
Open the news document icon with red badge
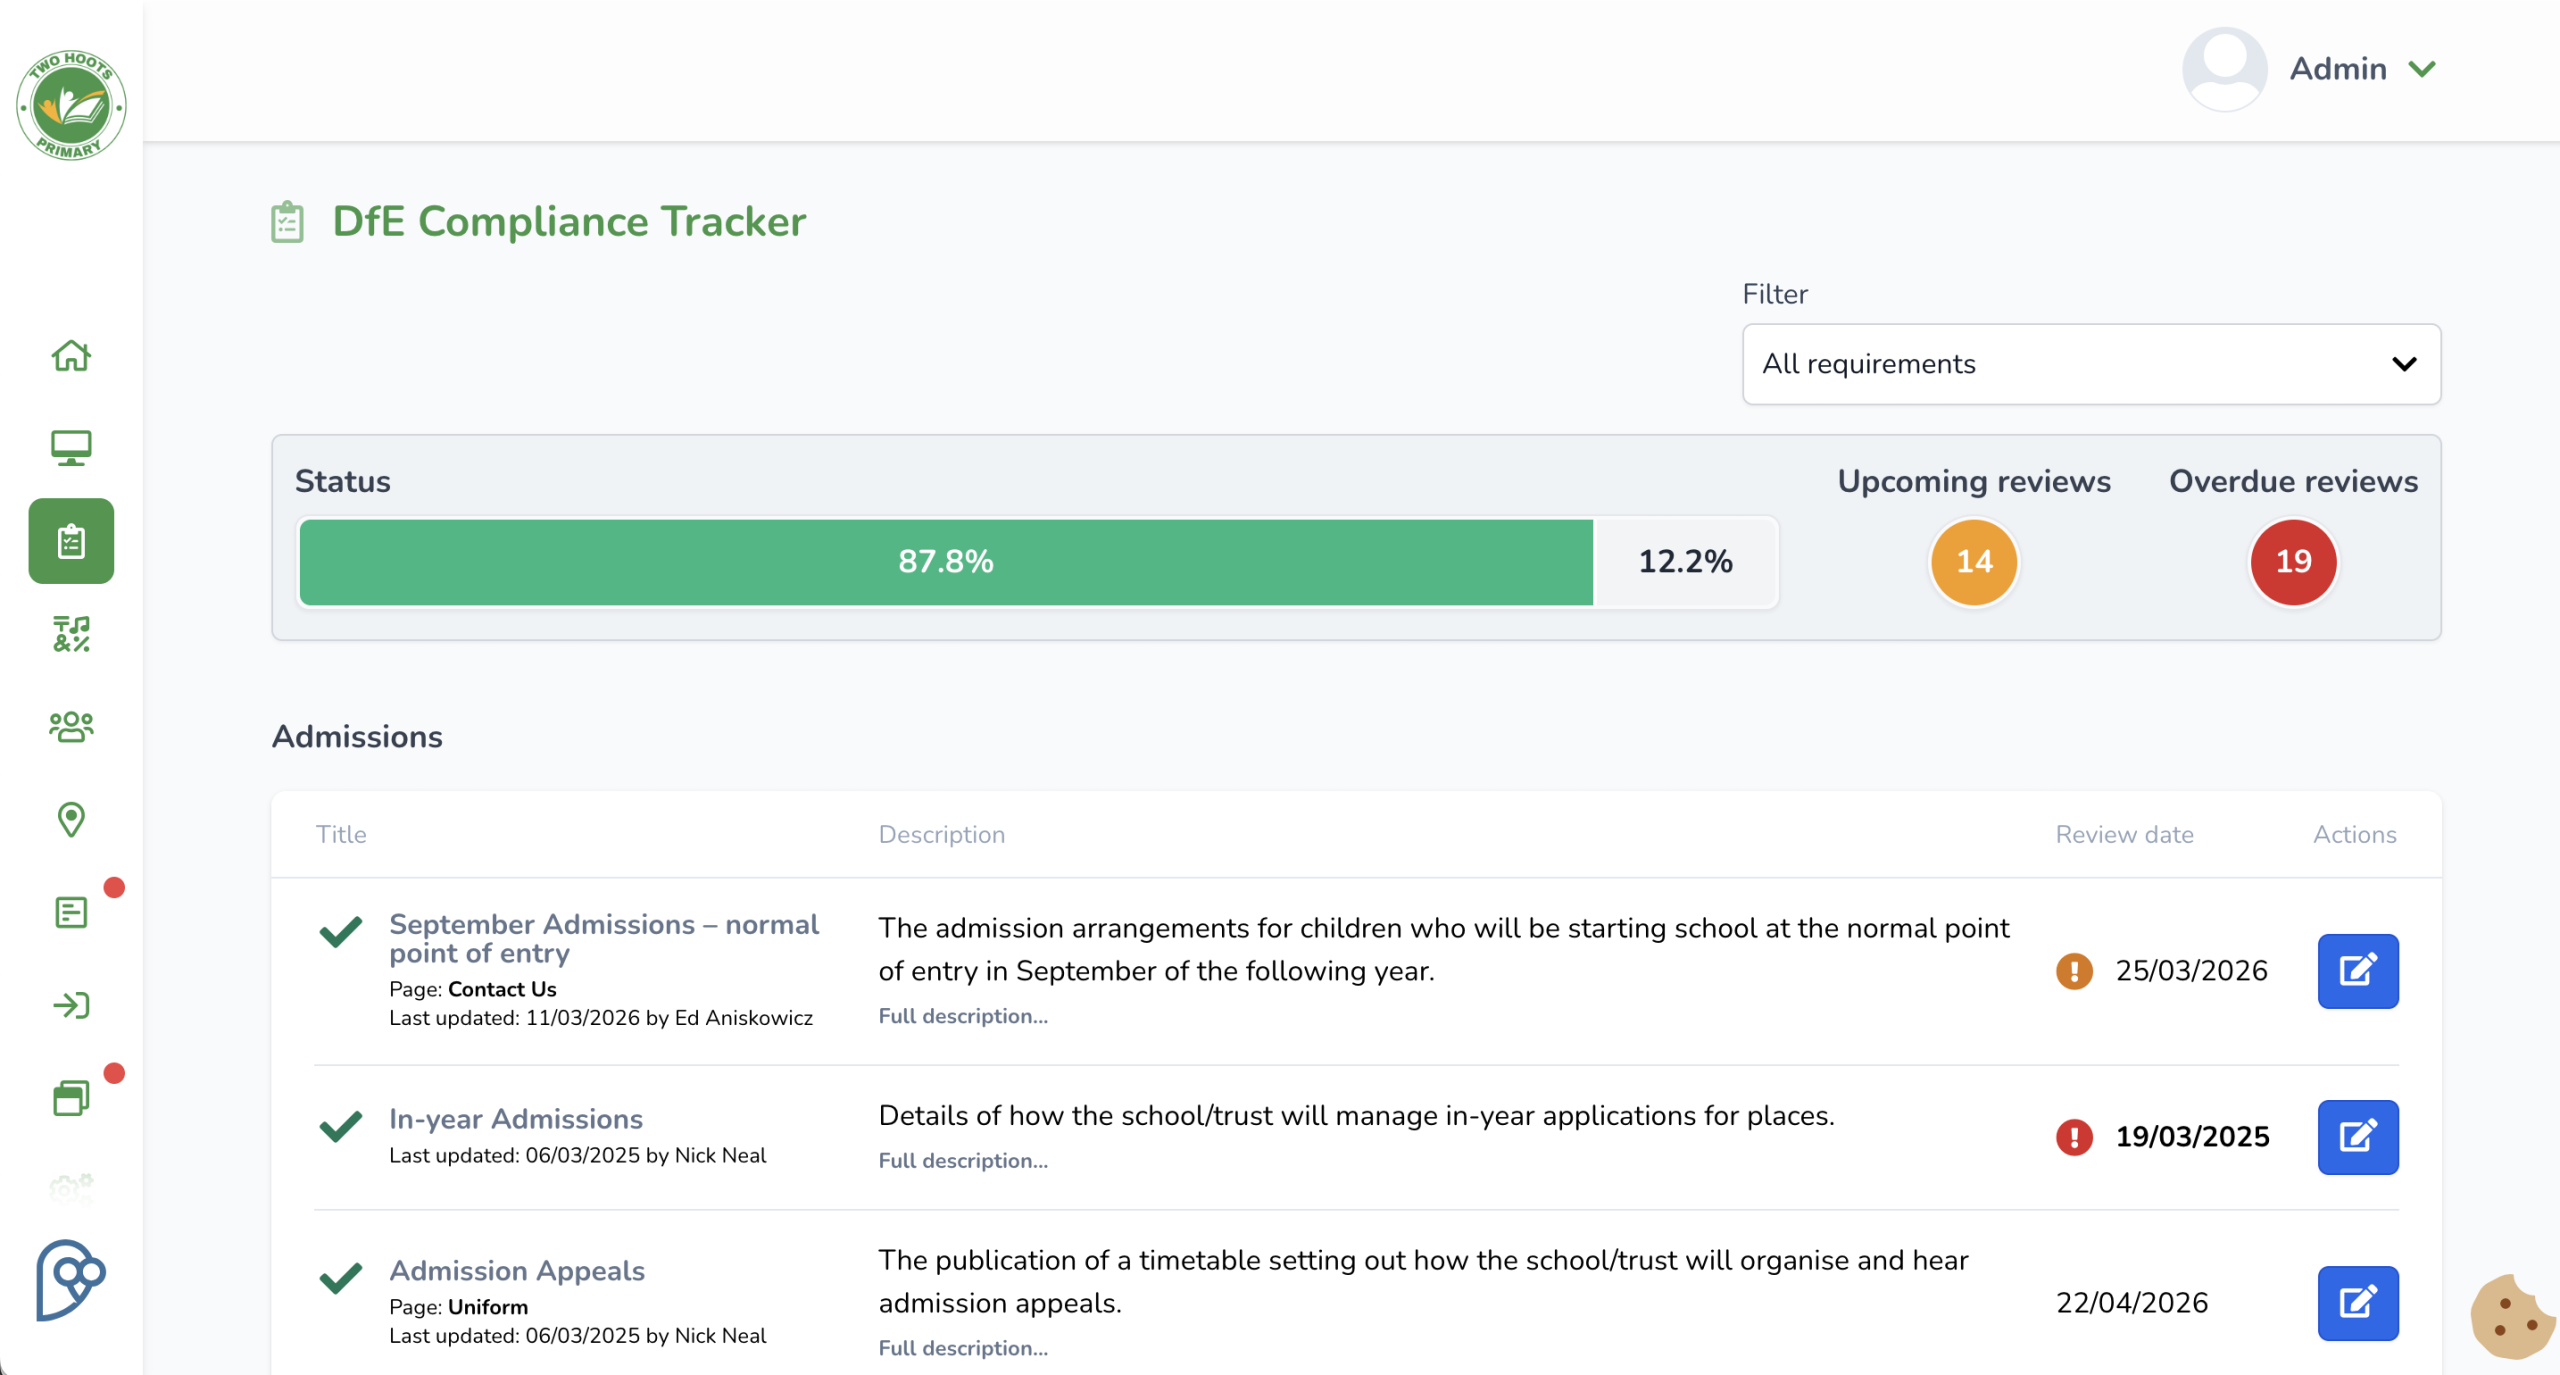coord(70,913)
